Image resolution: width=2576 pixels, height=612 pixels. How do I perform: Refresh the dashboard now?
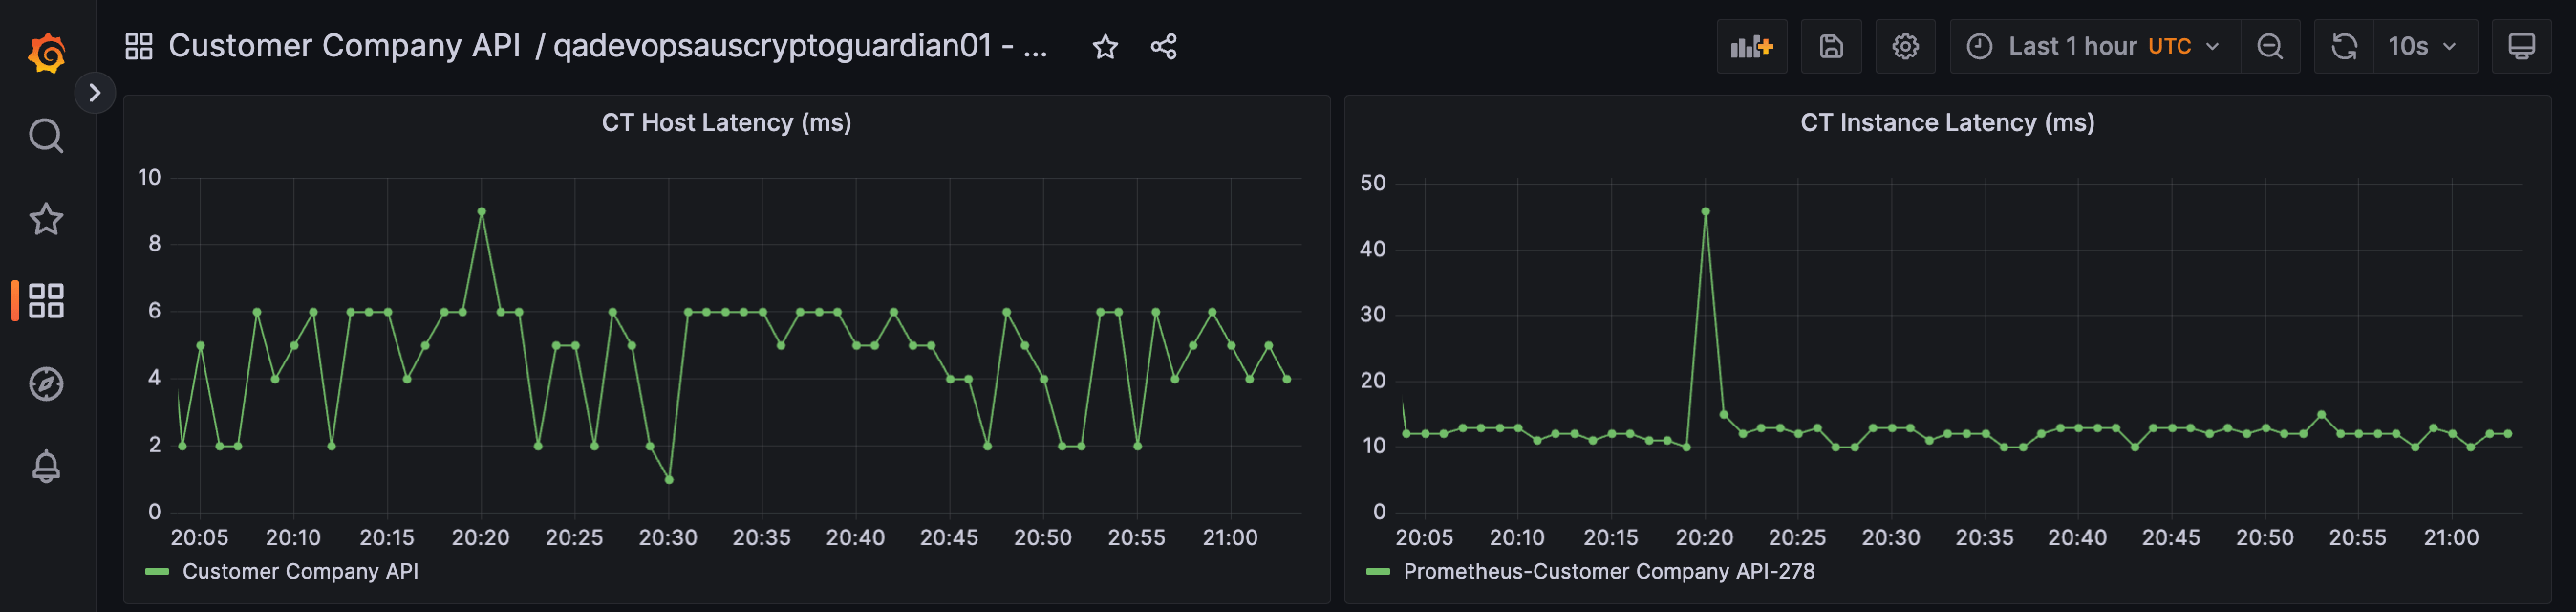point(2344,46)
